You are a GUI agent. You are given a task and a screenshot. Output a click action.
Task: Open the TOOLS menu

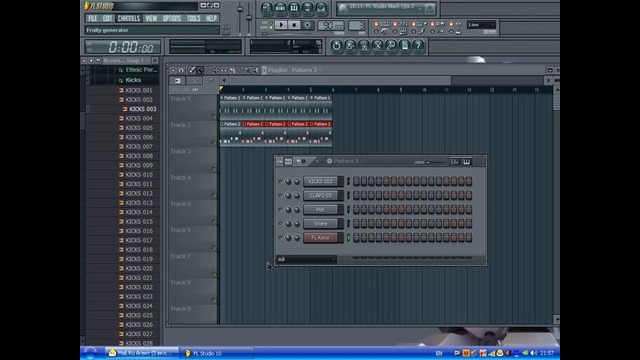[x=193, y=18]
